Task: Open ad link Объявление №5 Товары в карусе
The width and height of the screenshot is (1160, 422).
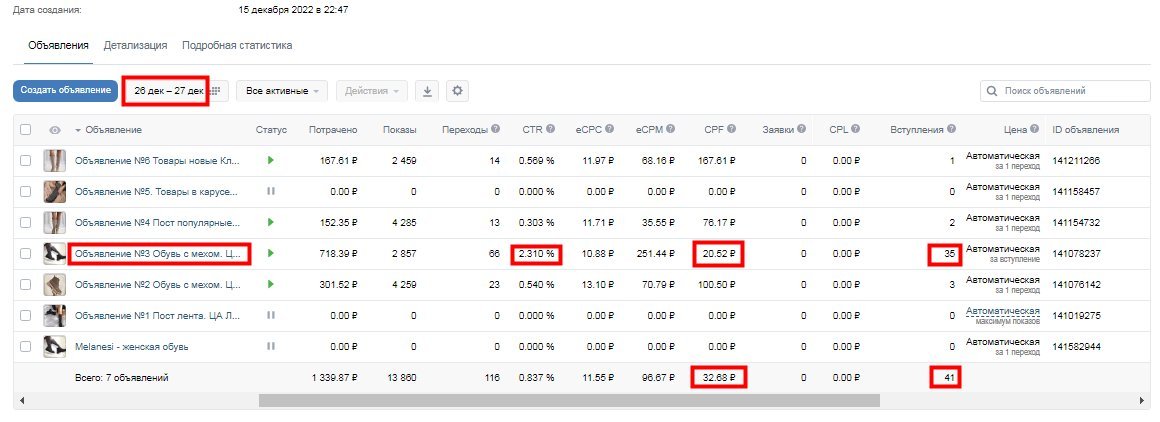Action: 157,192
